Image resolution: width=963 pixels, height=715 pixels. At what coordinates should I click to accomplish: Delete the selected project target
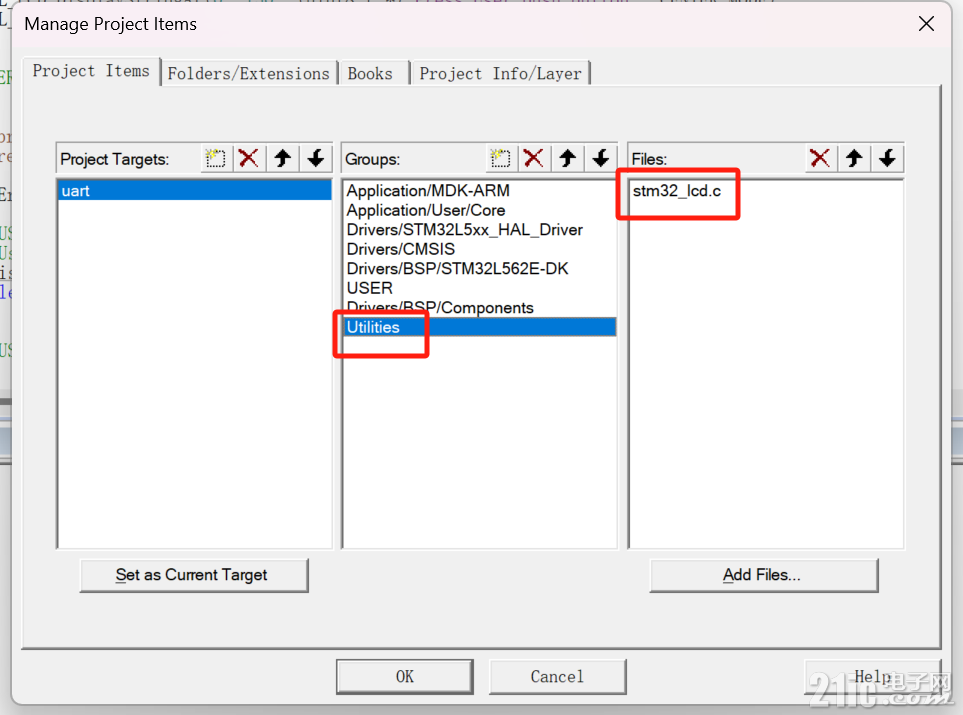pyautogui.click(x=249, y=158)
